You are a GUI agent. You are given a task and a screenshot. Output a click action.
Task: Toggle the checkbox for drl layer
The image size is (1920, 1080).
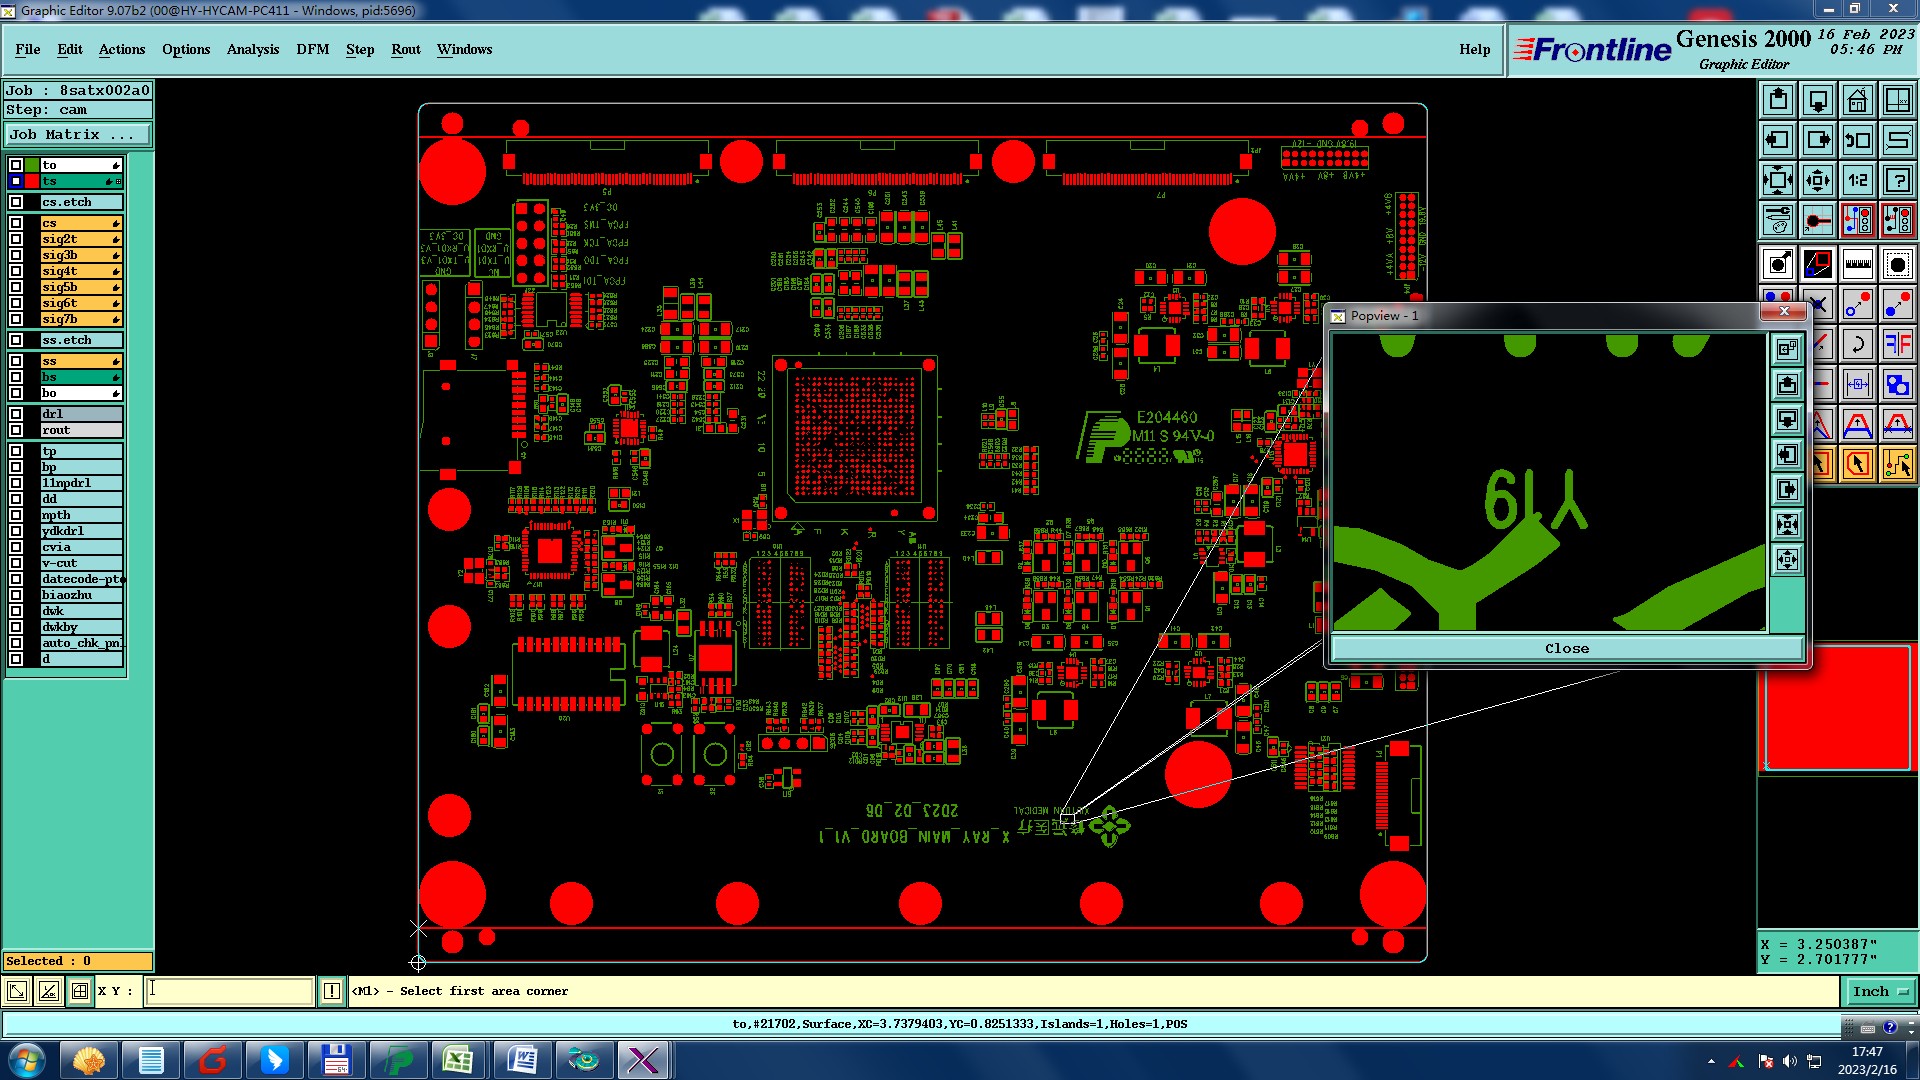(x=16, y=414)
